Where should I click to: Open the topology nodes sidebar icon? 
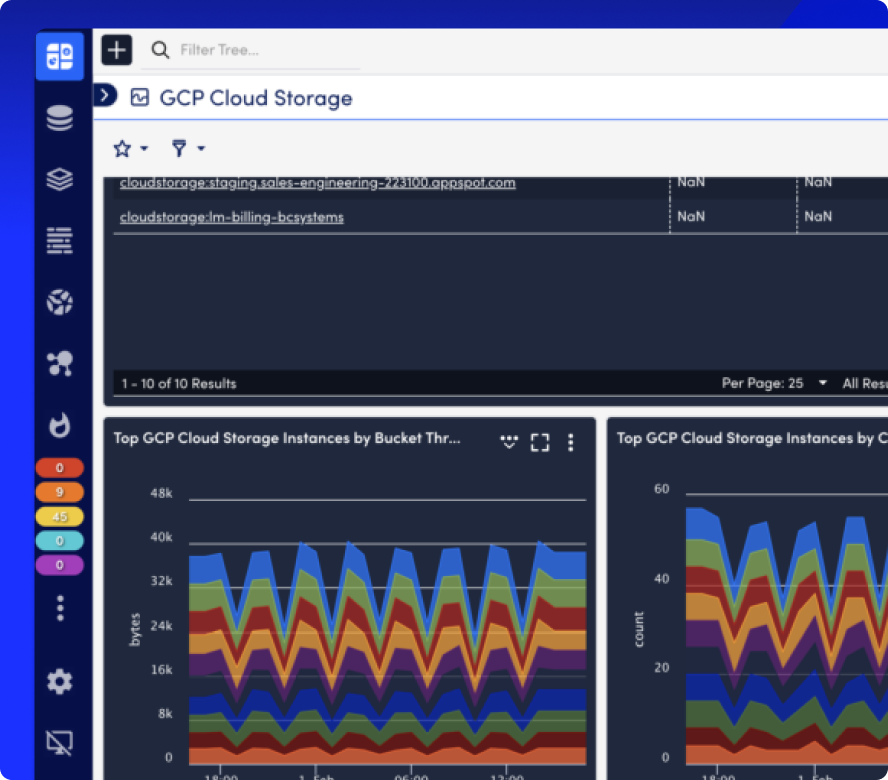click(x=59, y=363)
